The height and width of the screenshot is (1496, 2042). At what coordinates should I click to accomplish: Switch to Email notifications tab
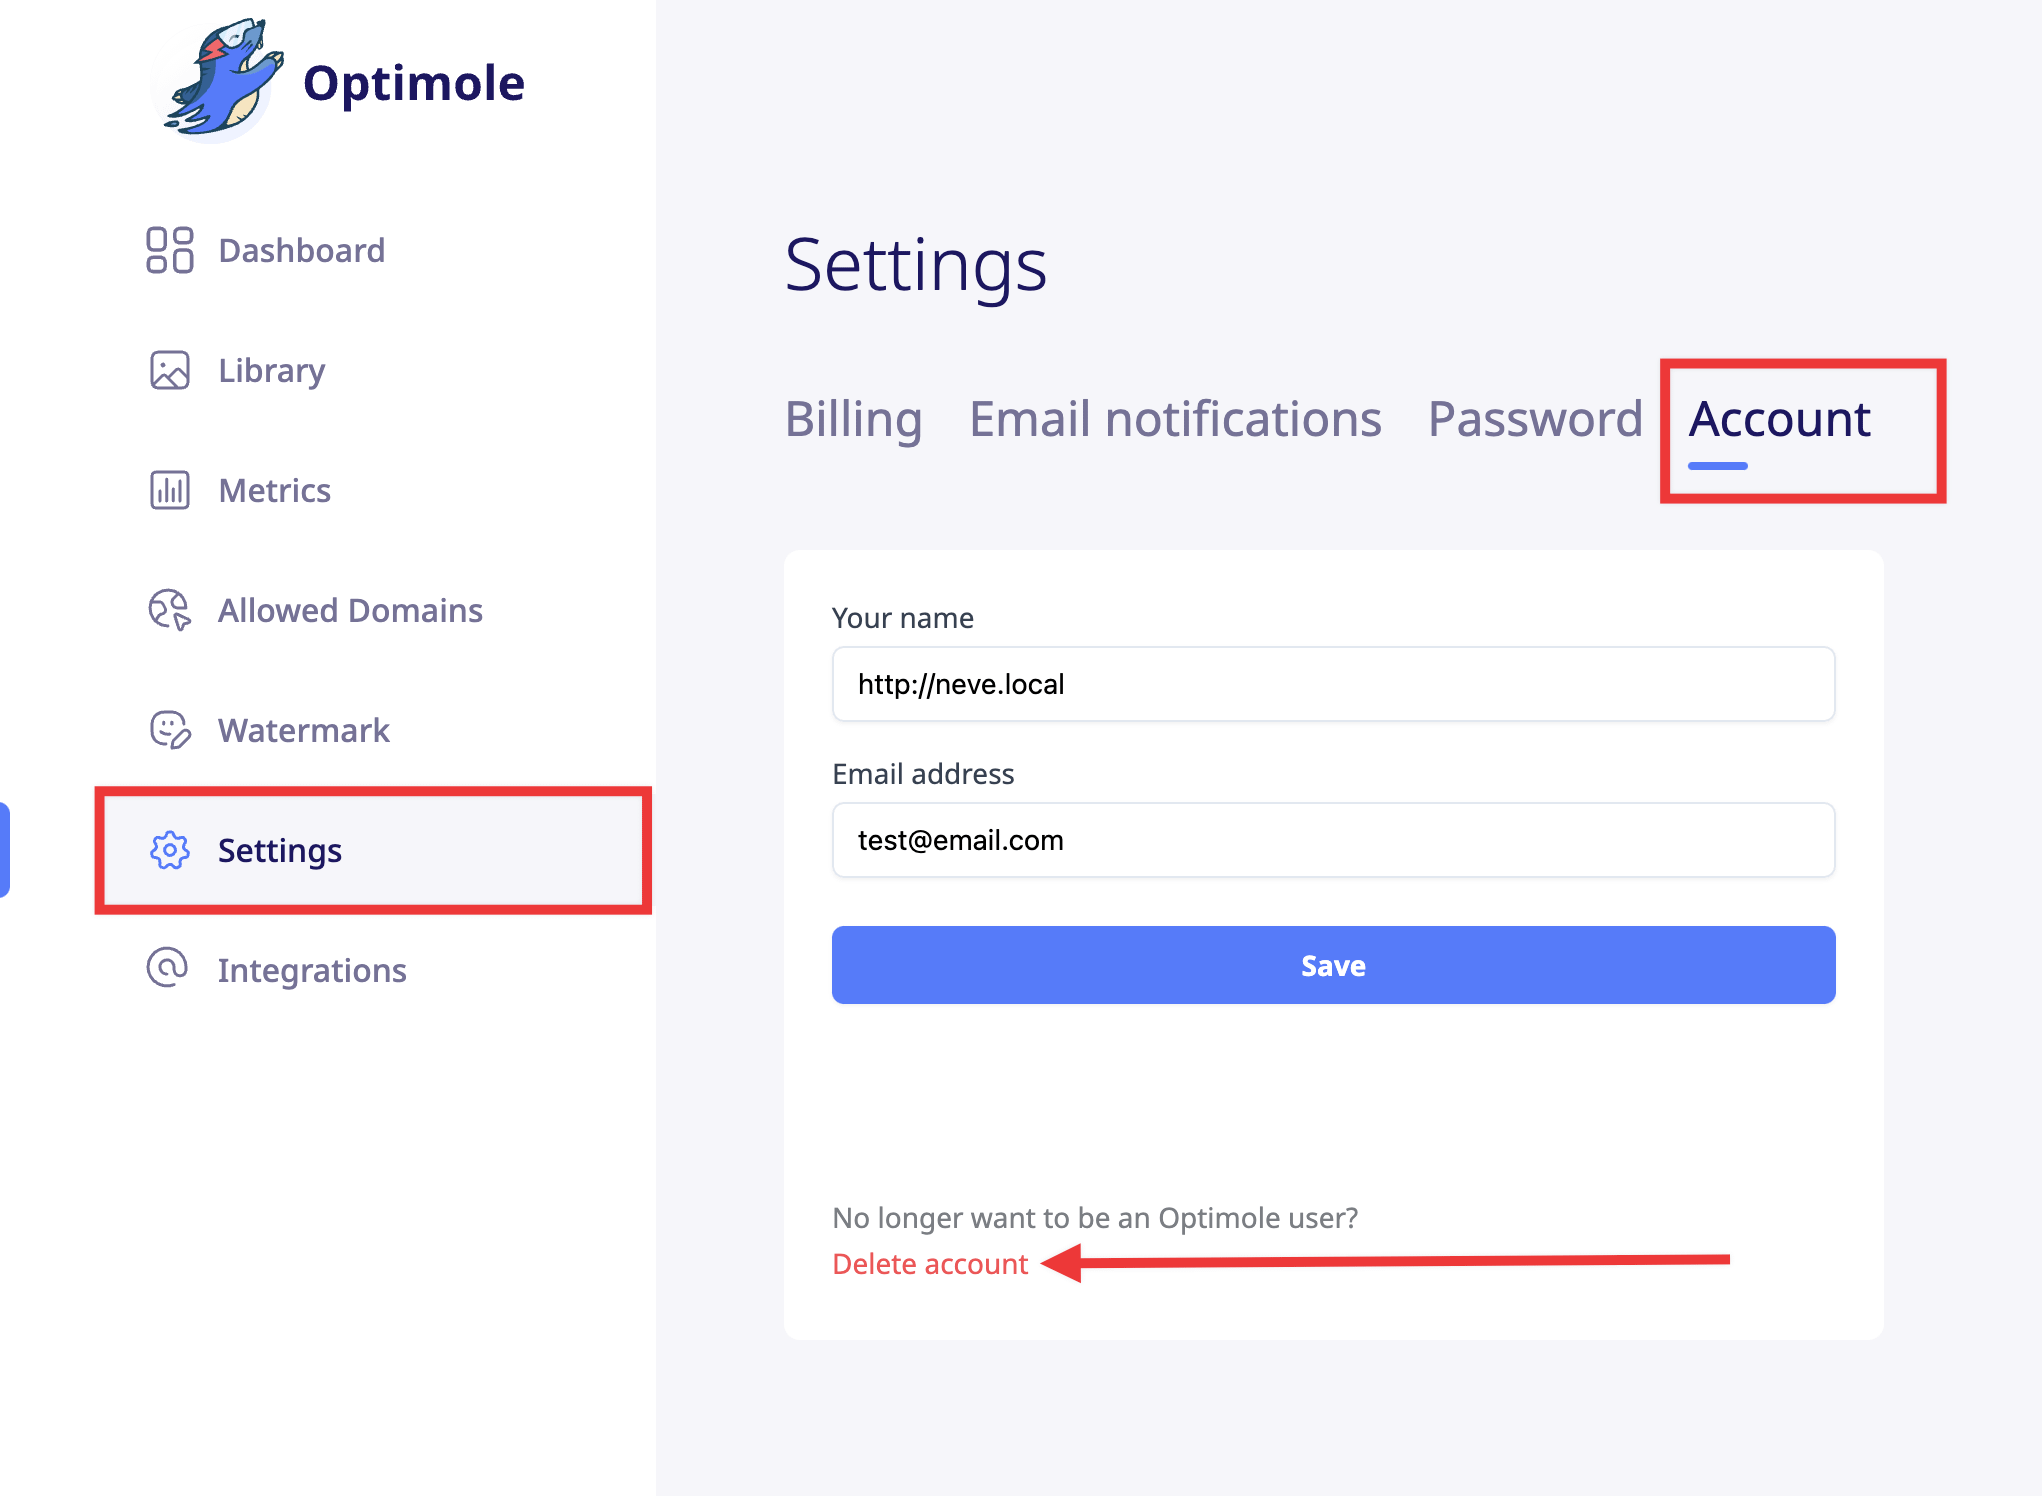(x=1175, y=419)
